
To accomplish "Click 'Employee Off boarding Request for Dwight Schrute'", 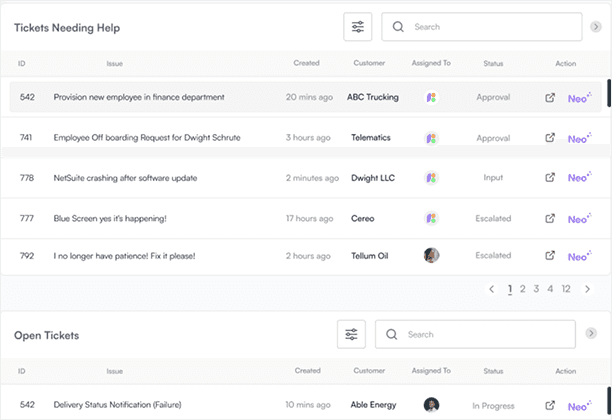I will [147, 137].
